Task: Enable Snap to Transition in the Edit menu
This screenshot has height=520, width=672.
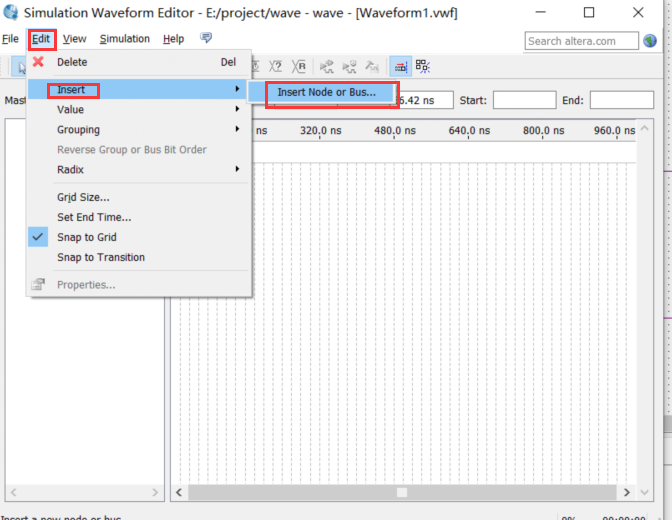Action: point(138,257)
